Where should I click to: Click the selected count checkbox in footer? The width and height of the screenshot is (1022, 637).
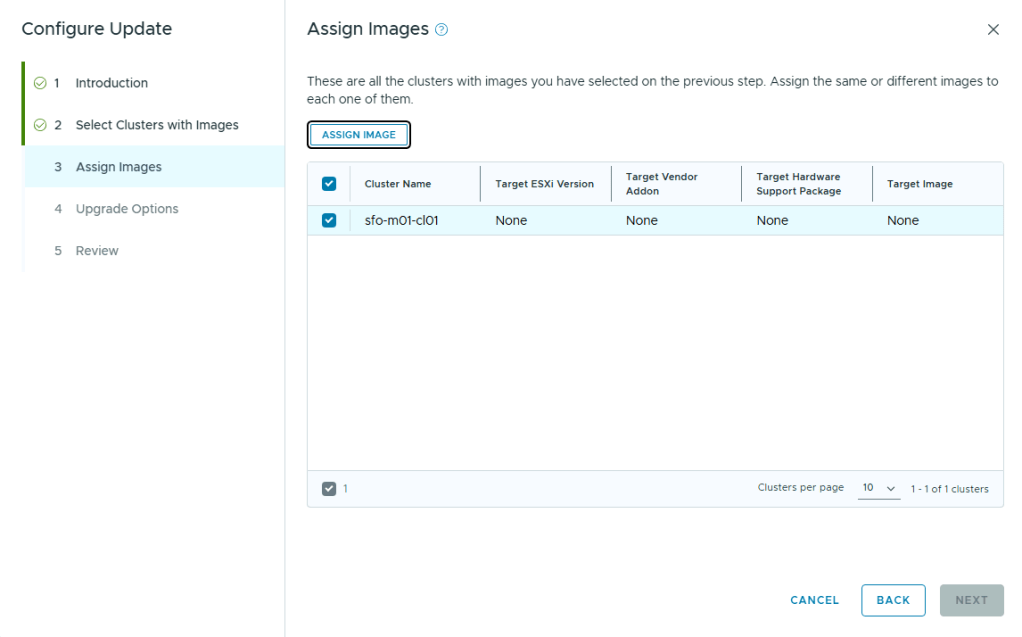329,489
